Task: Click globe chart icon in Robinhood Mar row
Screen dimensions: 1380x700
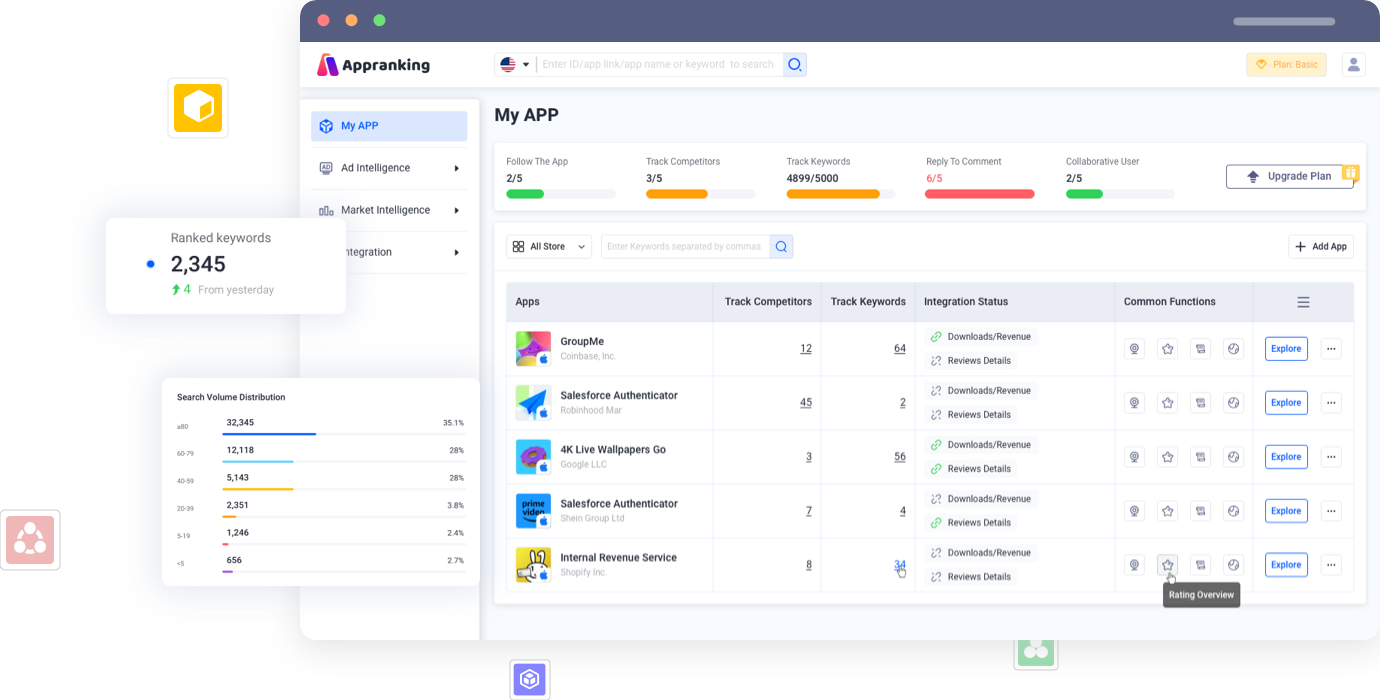Action: click(x=1233, y=403)
